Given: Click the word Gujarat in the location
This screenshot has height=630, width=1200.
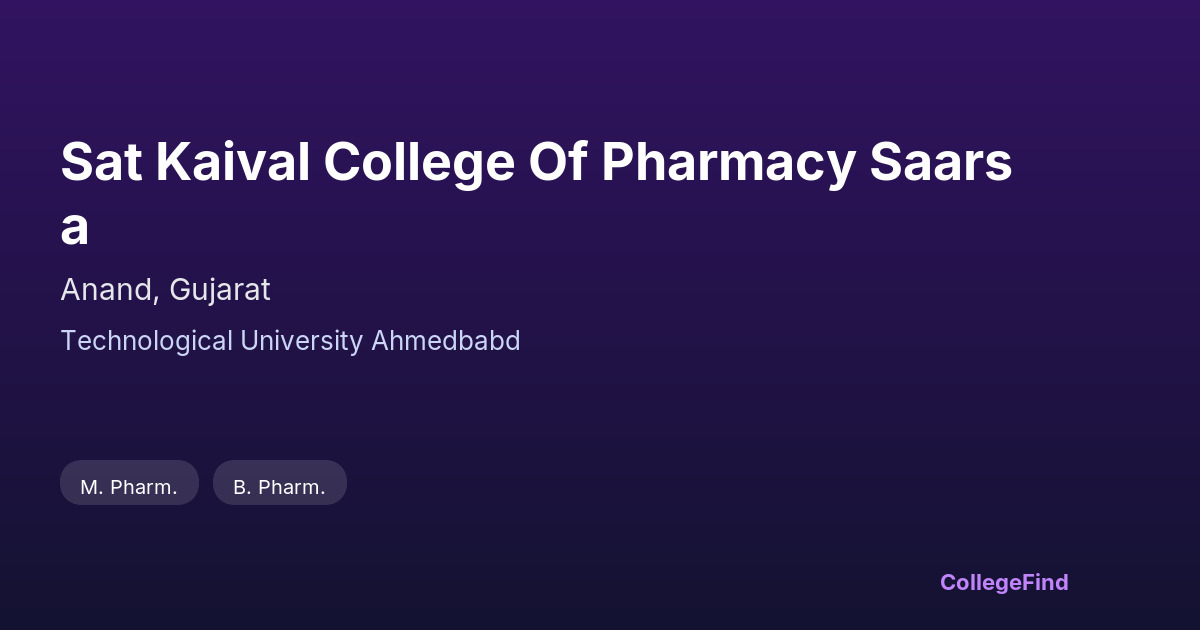Looking at the screenshot, I should click(x=220, y=290).
